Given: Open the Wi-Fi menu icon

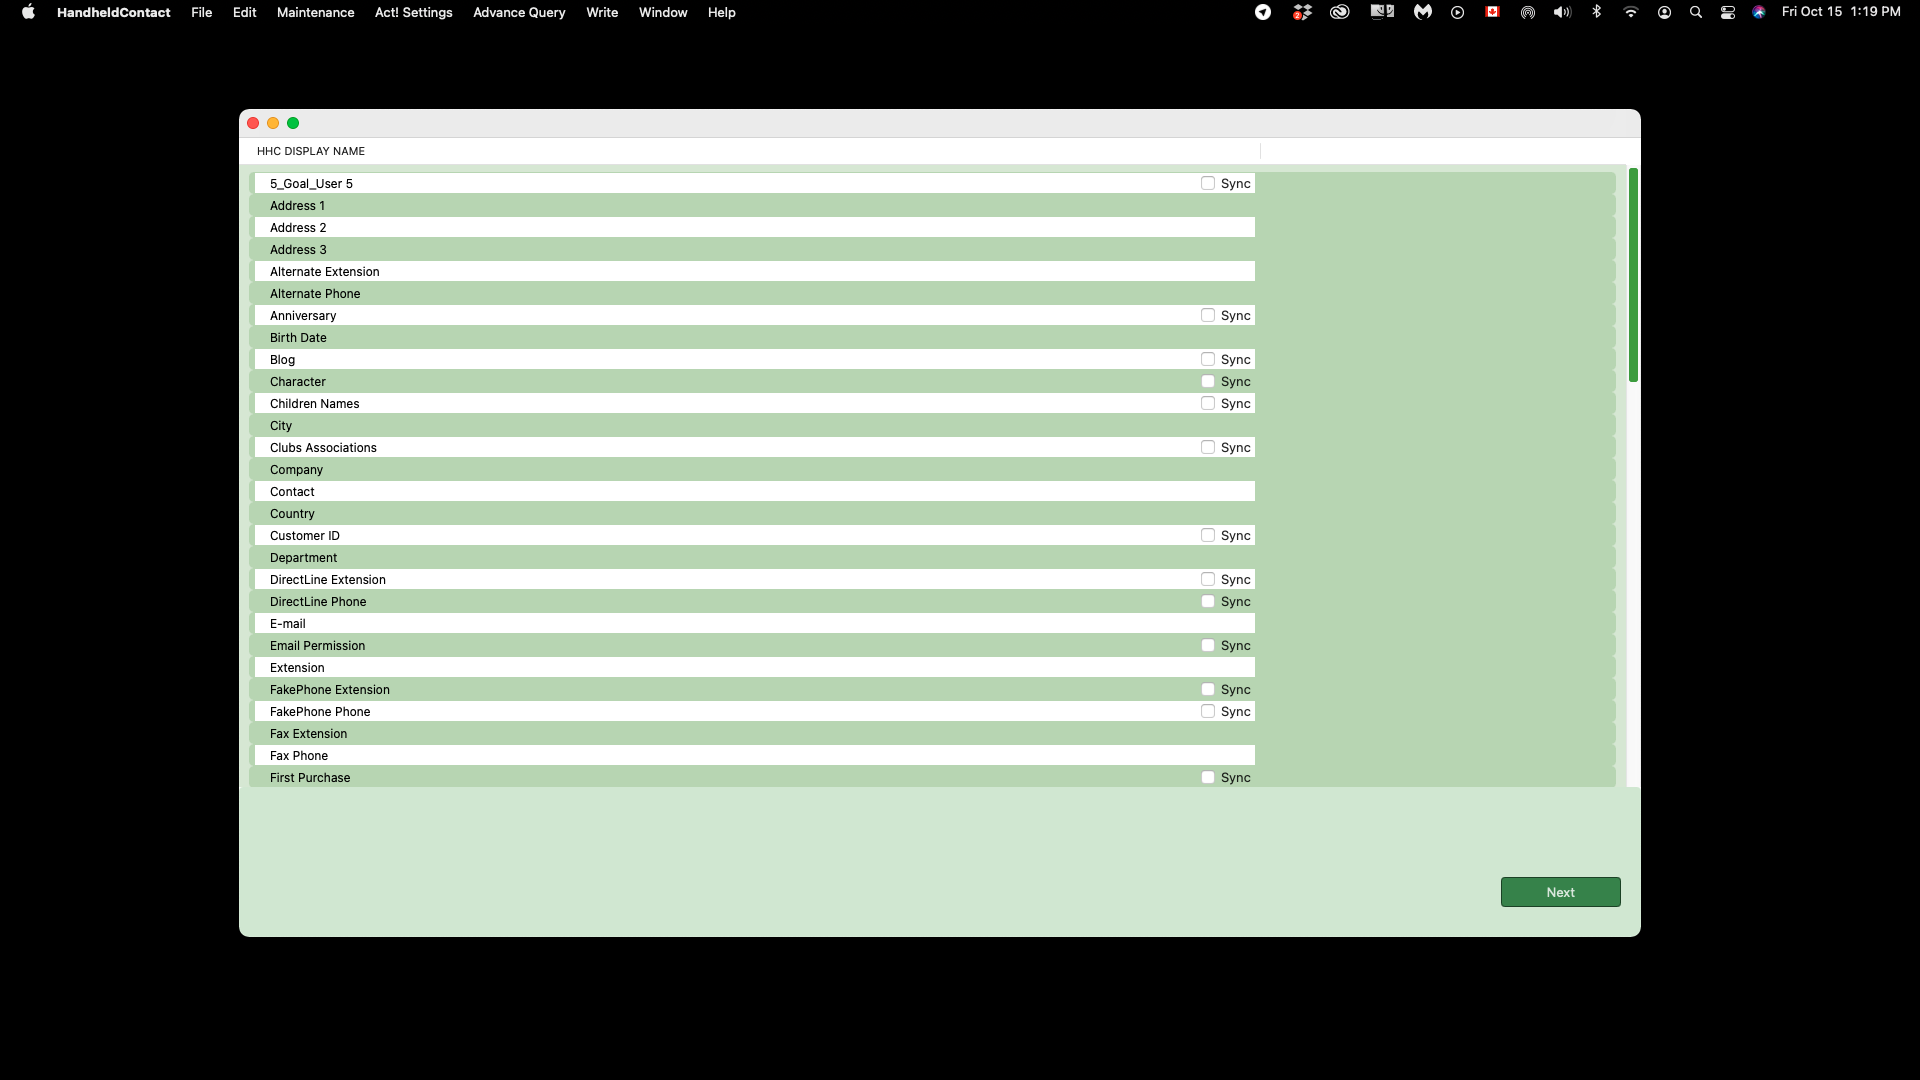Looking at the screenshot, I should [x=1631, y=12].
